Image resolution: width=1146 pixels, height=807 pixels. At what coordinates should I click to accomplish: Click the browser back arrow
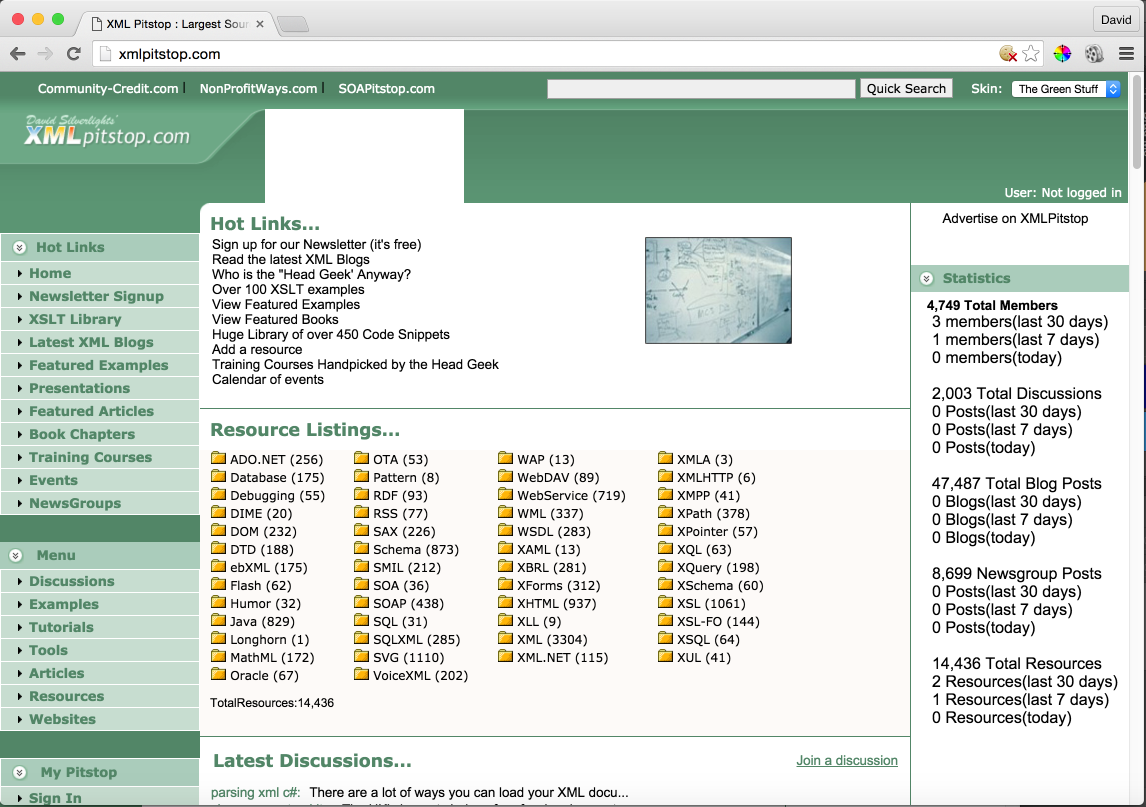[18, 53]
